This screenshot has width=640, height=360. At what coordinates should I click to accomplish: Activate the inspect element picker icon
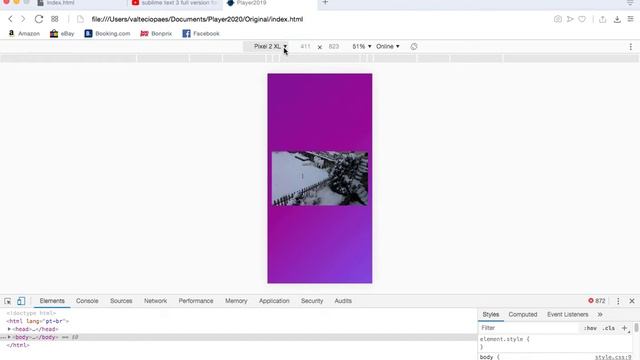tap(8, 301)
